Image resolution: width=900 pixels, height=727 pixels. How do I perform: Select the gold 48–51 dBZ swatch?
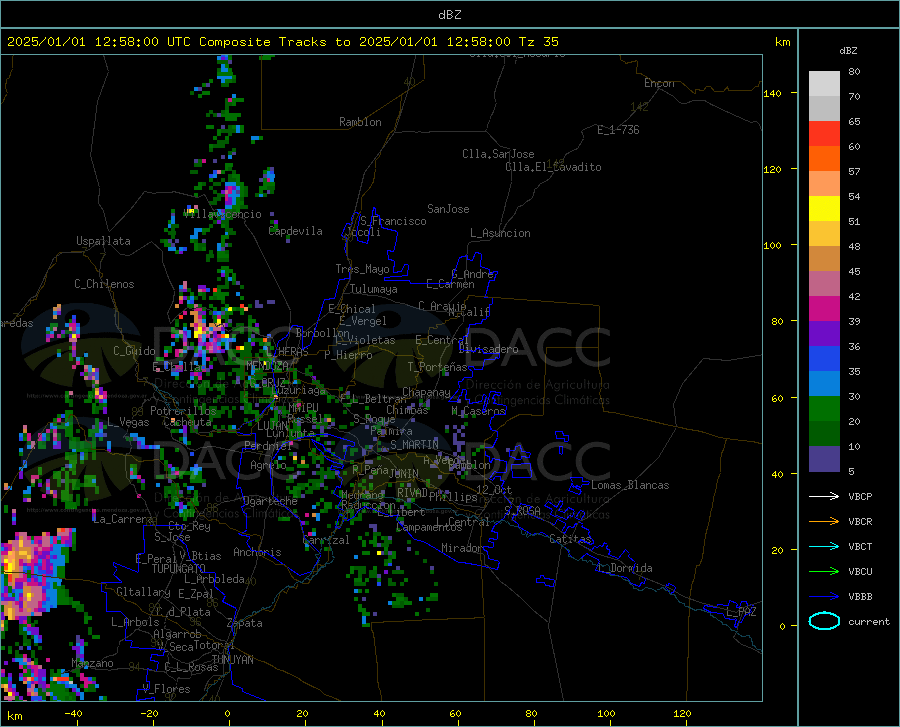[824, 234]
